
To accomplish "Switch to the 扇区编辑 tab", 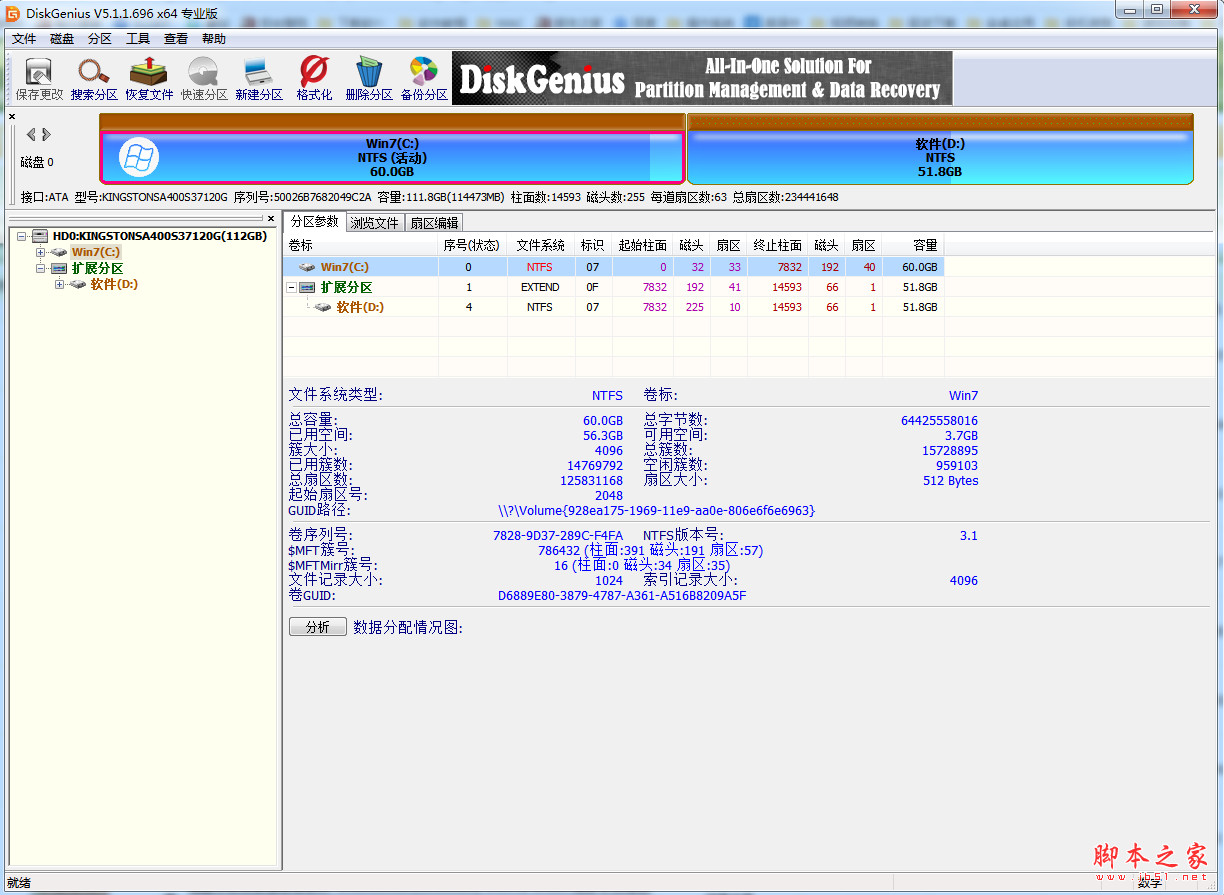I will pyautogui.click(x=434, y=223).
